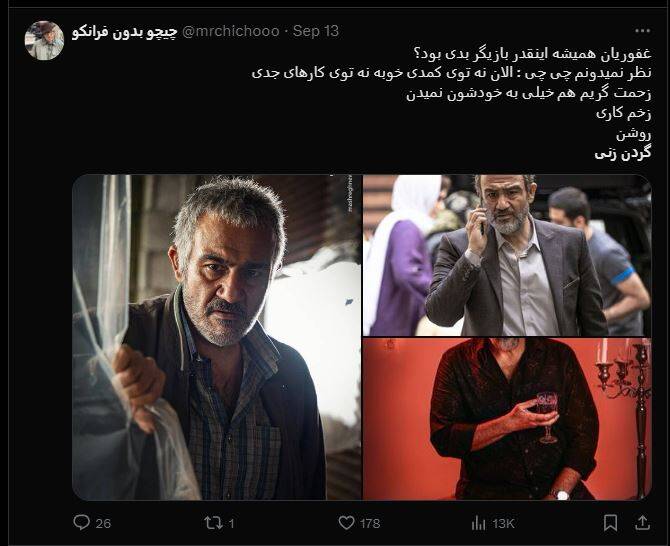
Task: Open the three-dot more options menu
Action: click(642, 31)
